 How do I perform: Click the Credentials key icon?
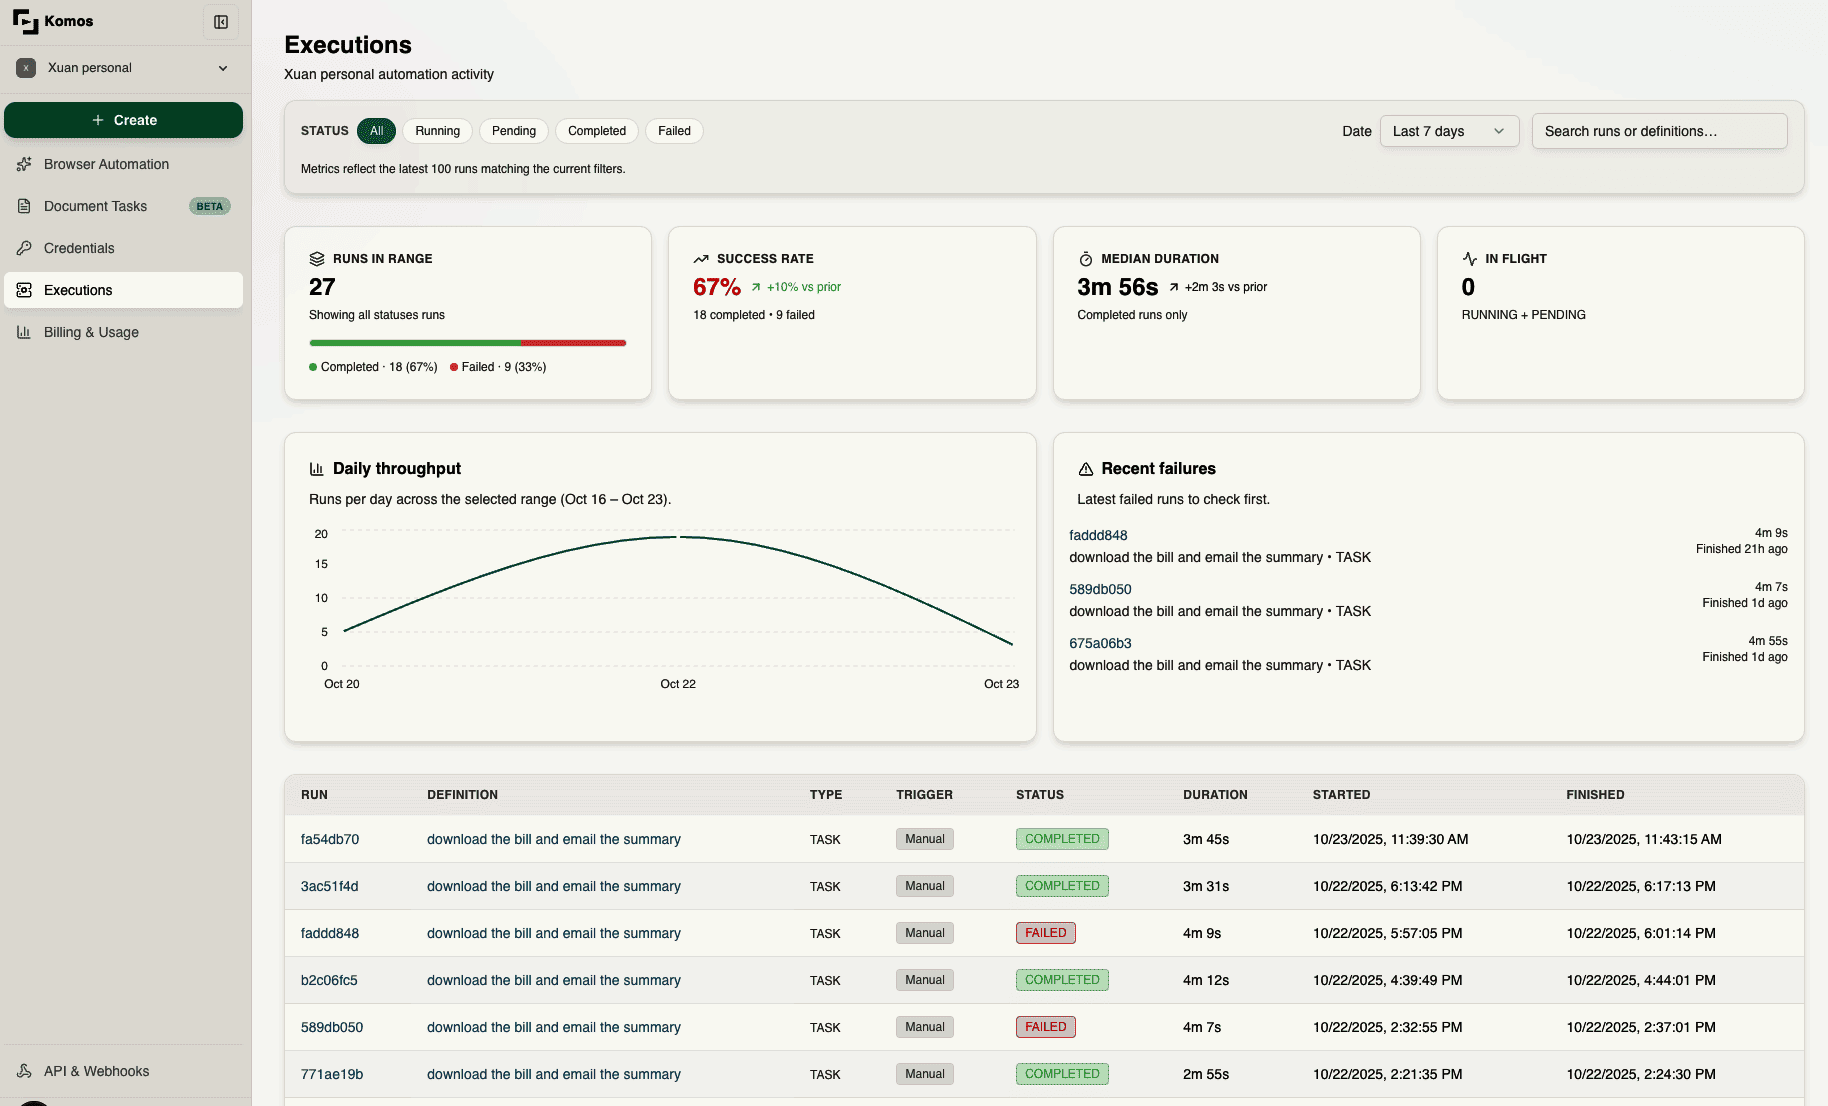tap(24, 248)
